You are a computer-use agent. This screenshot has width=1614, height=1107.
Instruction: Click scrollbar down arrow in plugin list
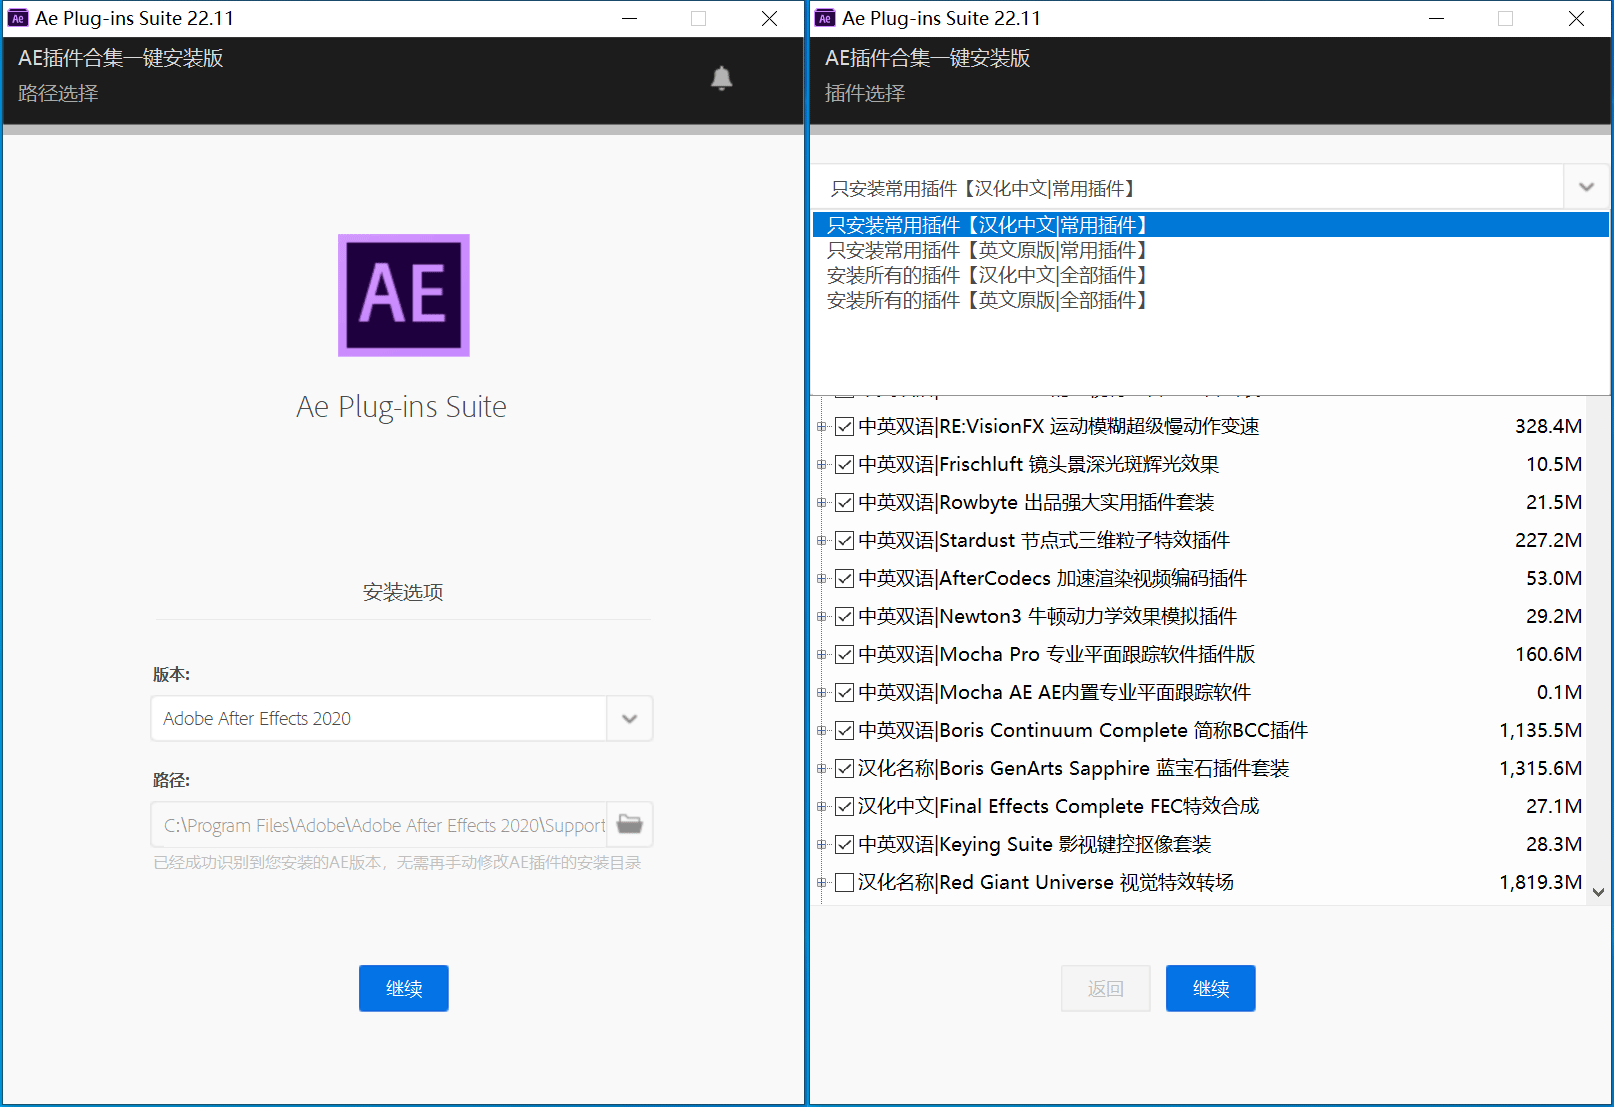[x=1598, y=892]
